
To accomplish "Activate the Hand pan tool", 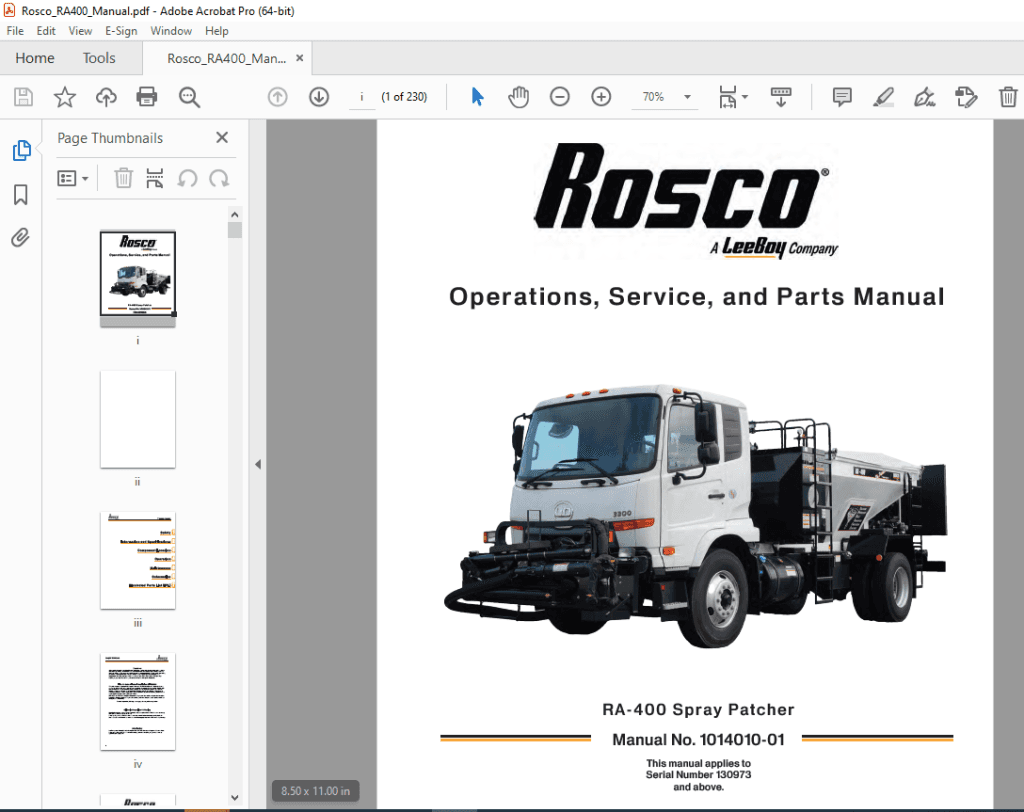I will (519, 97).
